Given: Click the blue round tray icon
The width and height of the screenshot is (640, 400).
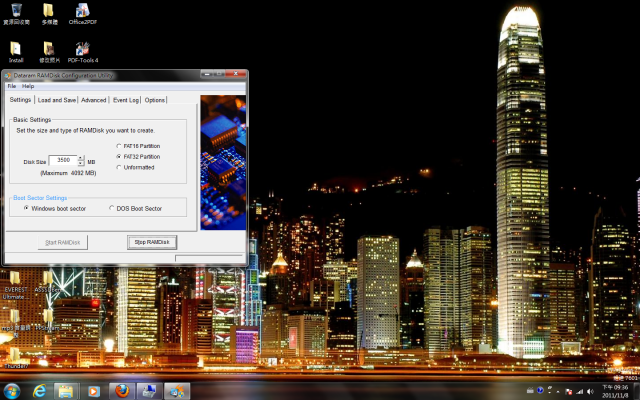Looking at the screenshot, I should pos(540,390).
